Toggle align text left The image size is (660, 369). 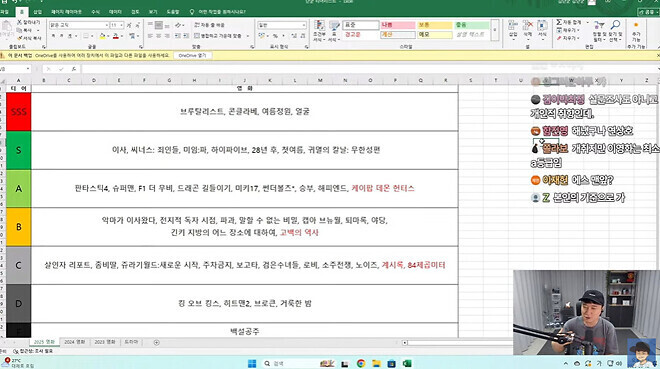tap(150, 36)
